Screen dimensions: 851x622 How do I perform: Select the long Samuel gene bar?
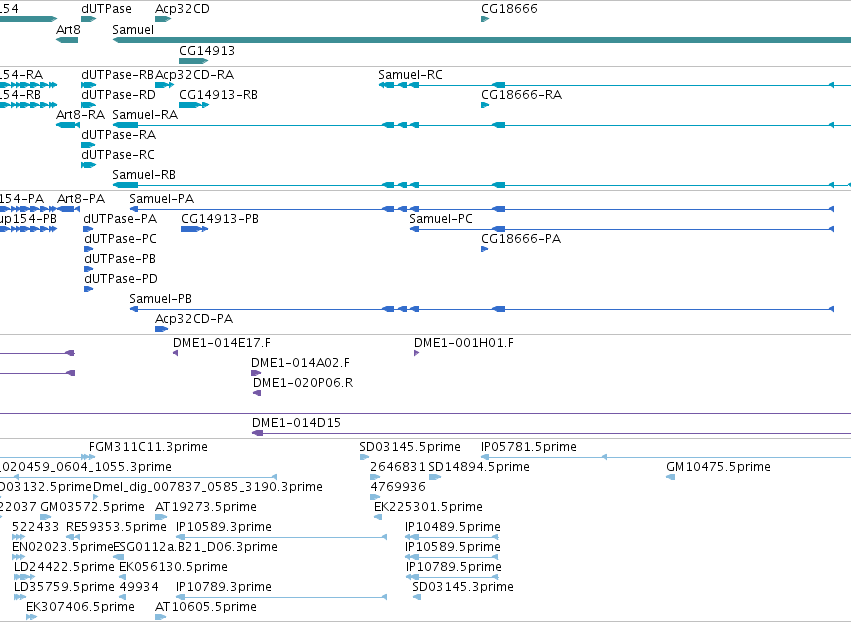(481, 40)
